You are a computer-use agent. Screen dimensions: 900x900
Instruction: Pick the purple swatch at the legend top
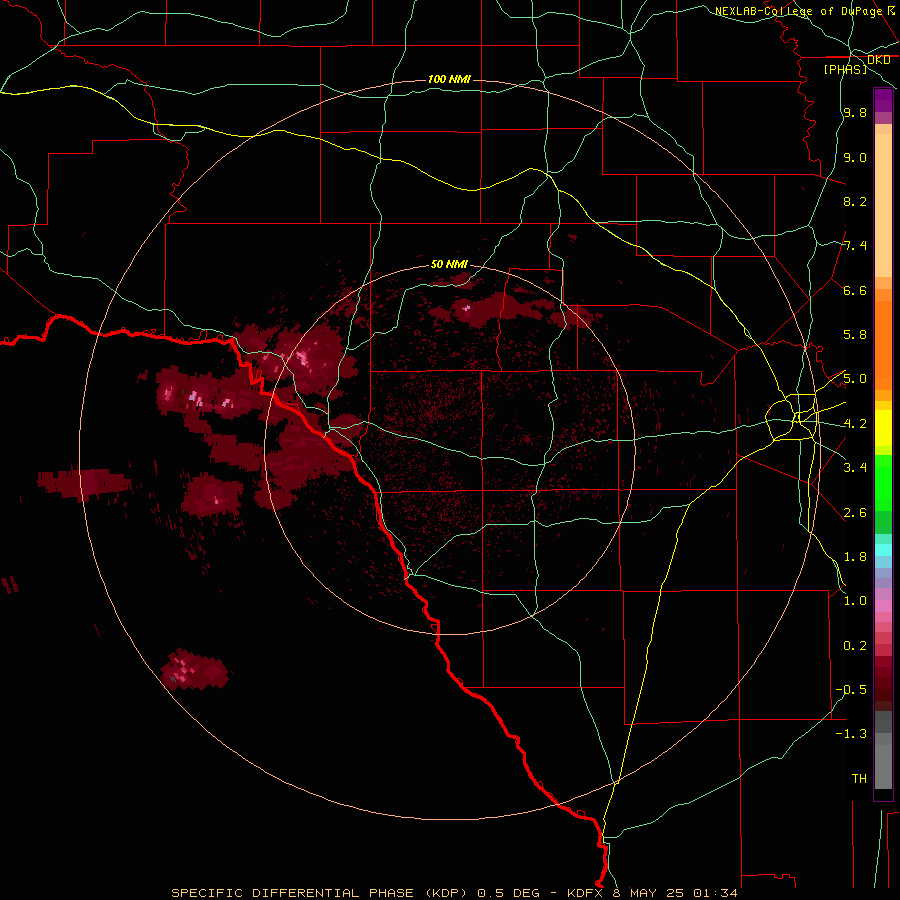click(883, 100)
